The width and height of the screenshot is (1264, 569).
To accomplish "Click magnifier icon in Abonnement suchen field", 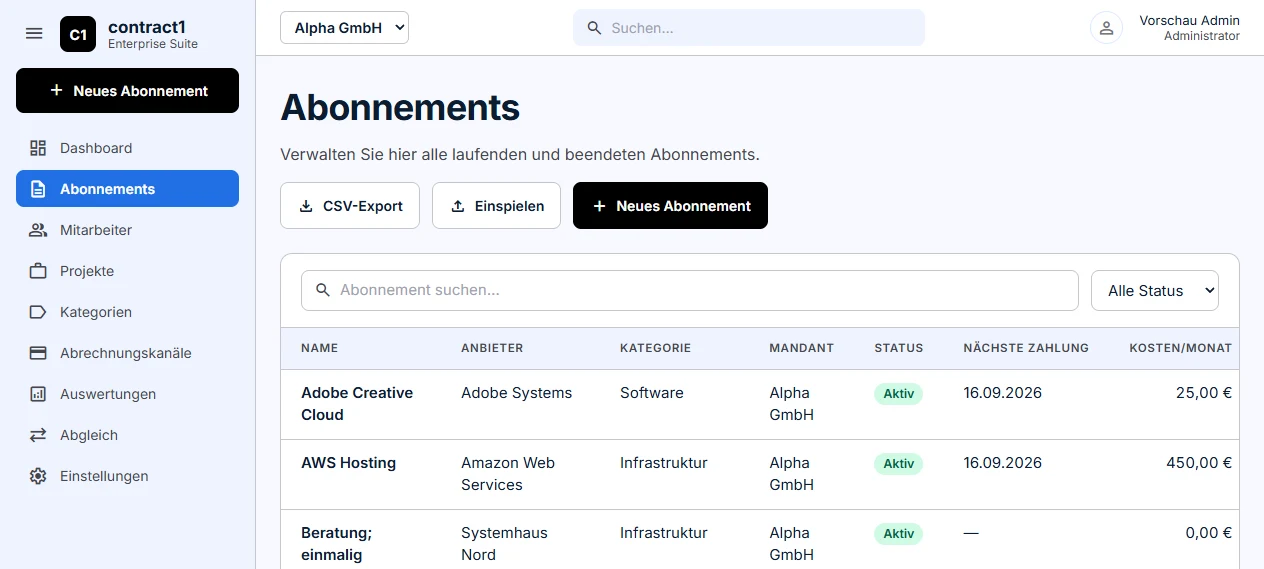I will 323,290.
